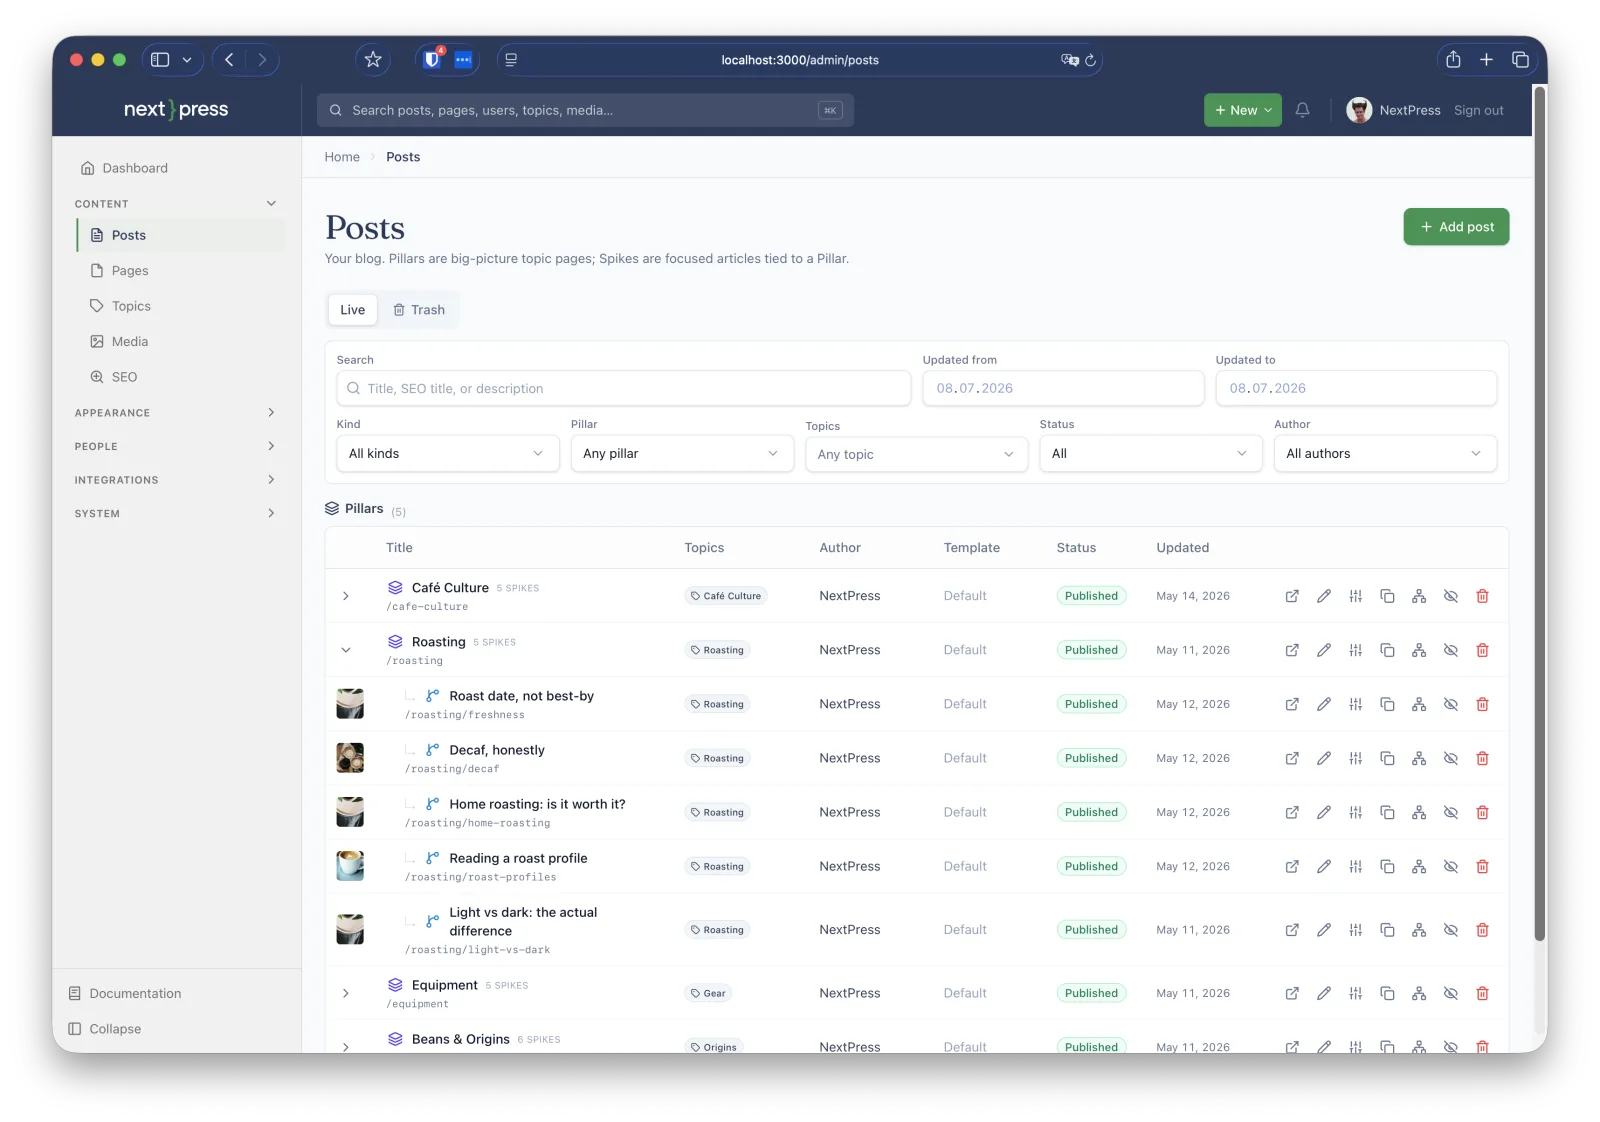The width and height of the screenshot is (1600, 1122).
Task: Hide the Café Culture pillar via eye icon
Action: click(1451, 596)
